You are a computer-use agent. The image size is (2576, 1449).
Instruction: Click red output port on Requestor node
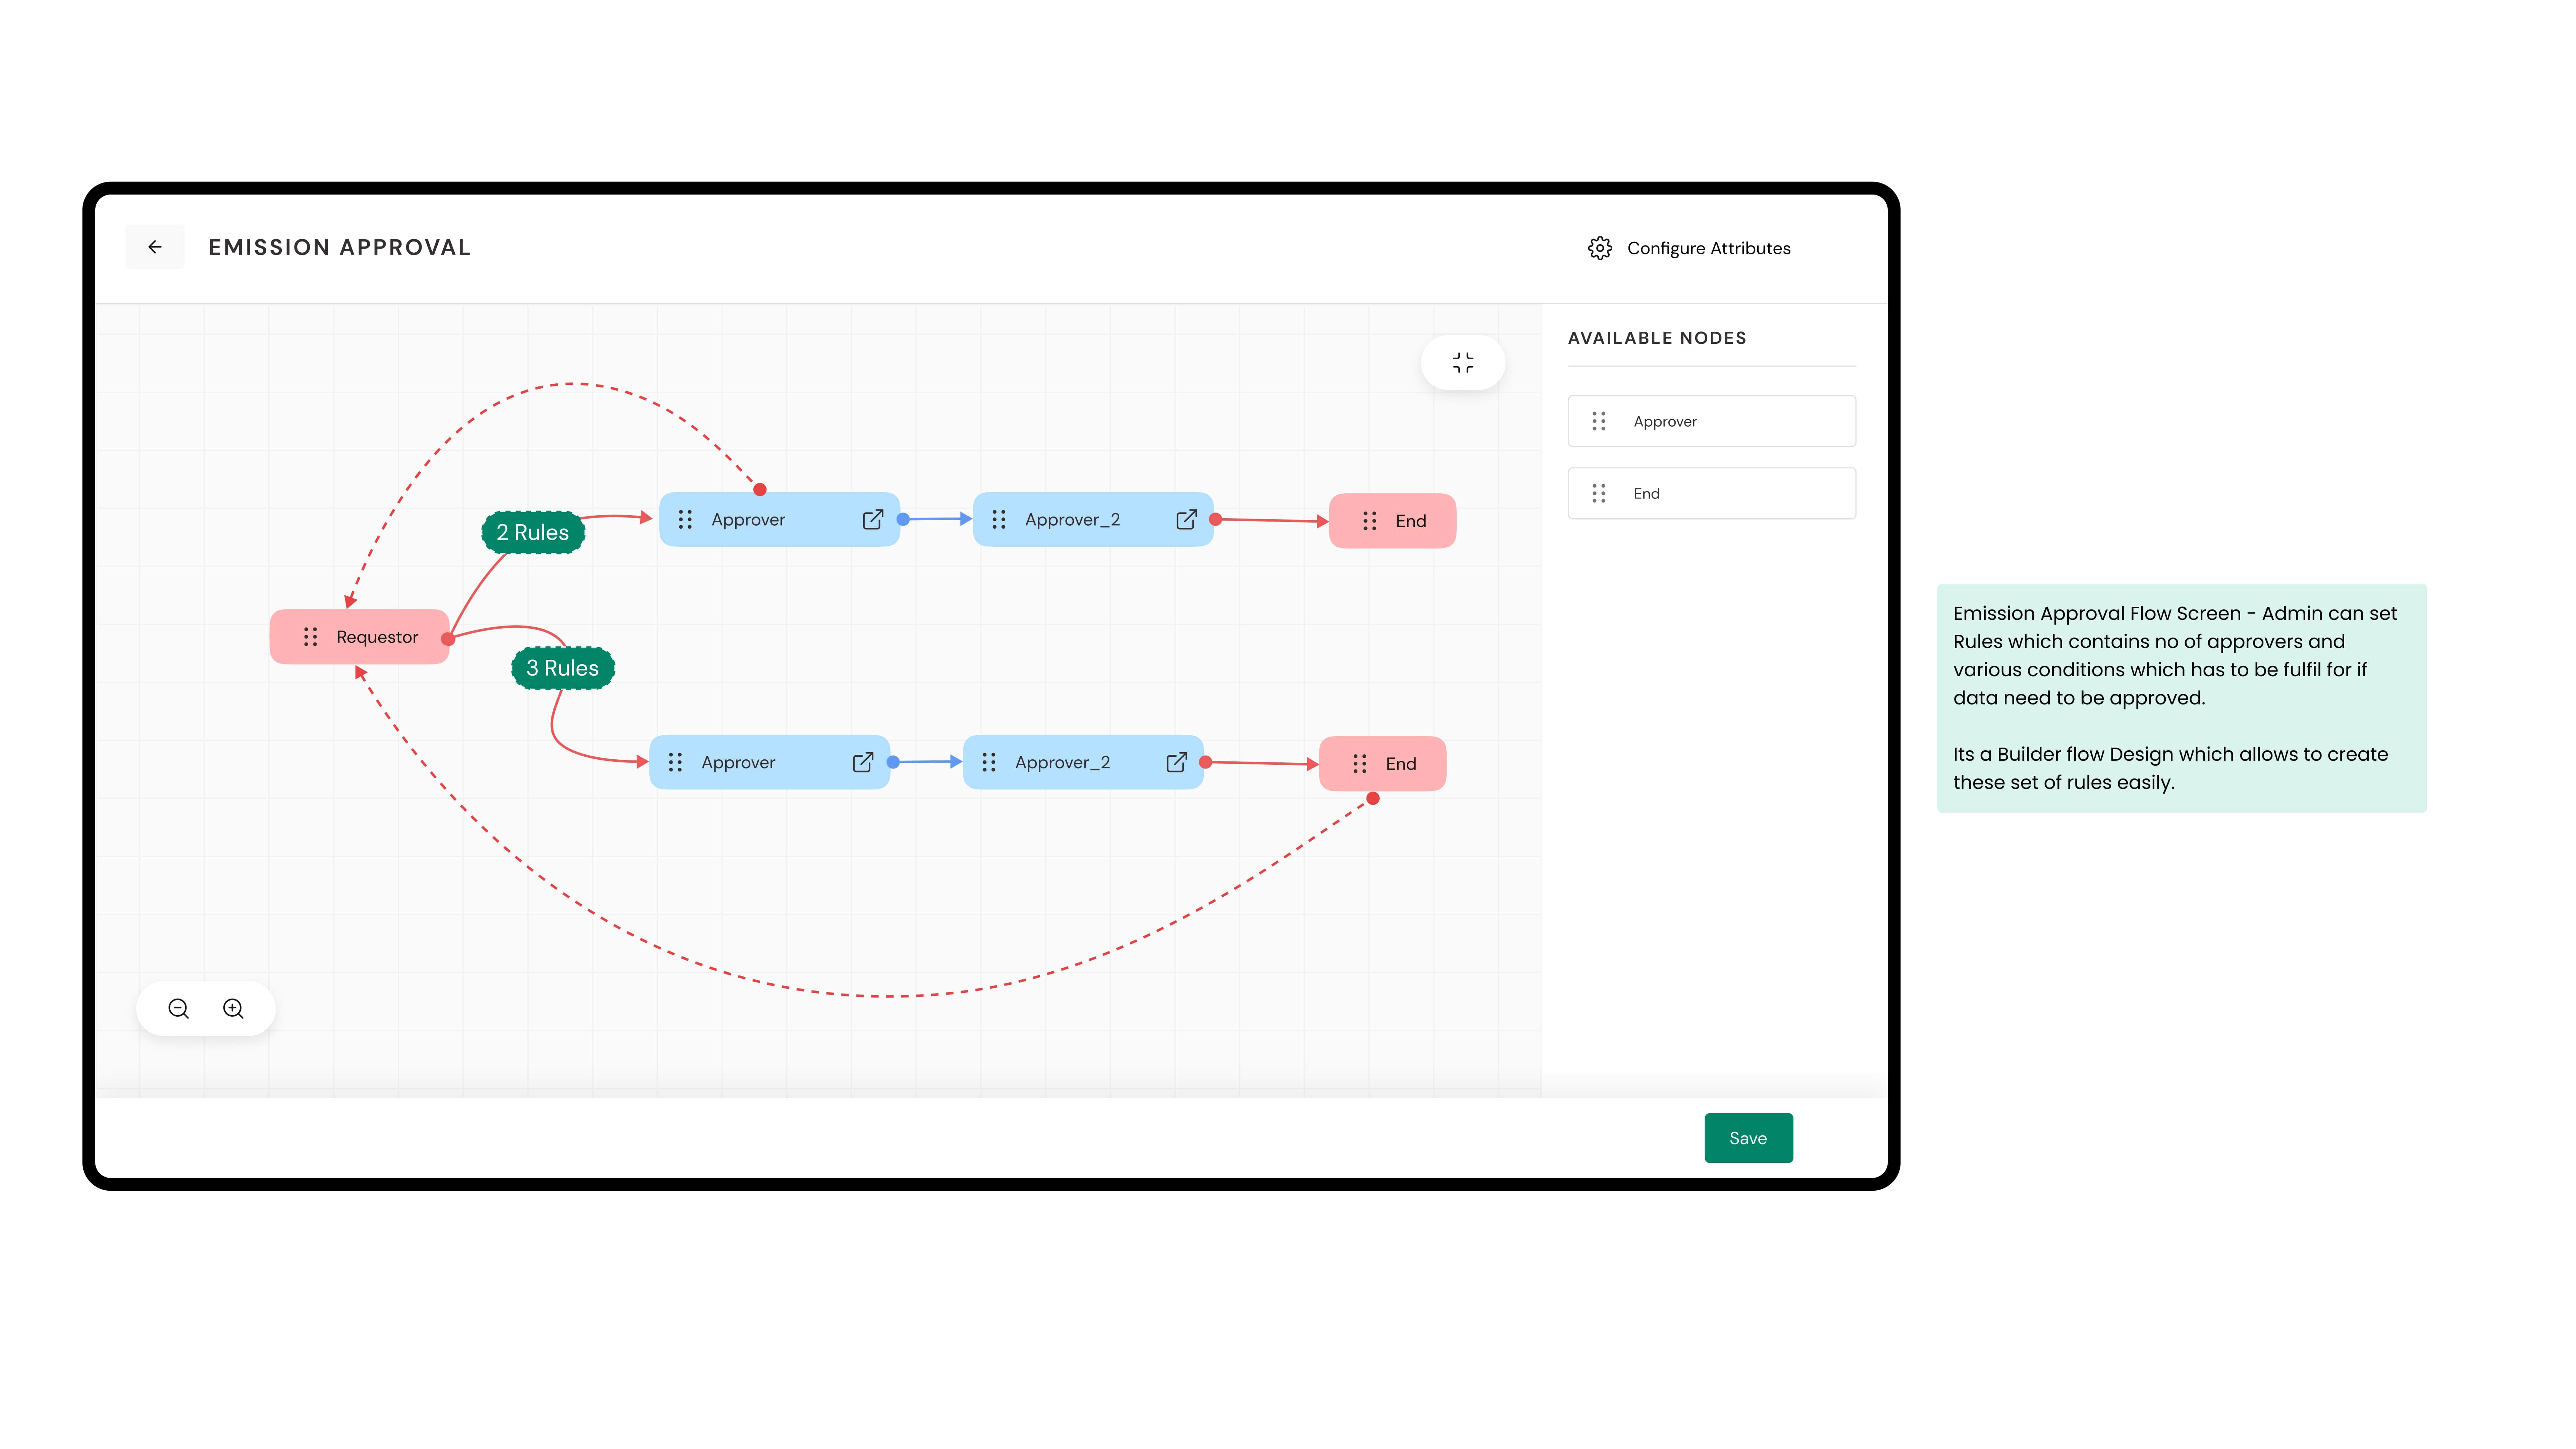pos(448,639)
